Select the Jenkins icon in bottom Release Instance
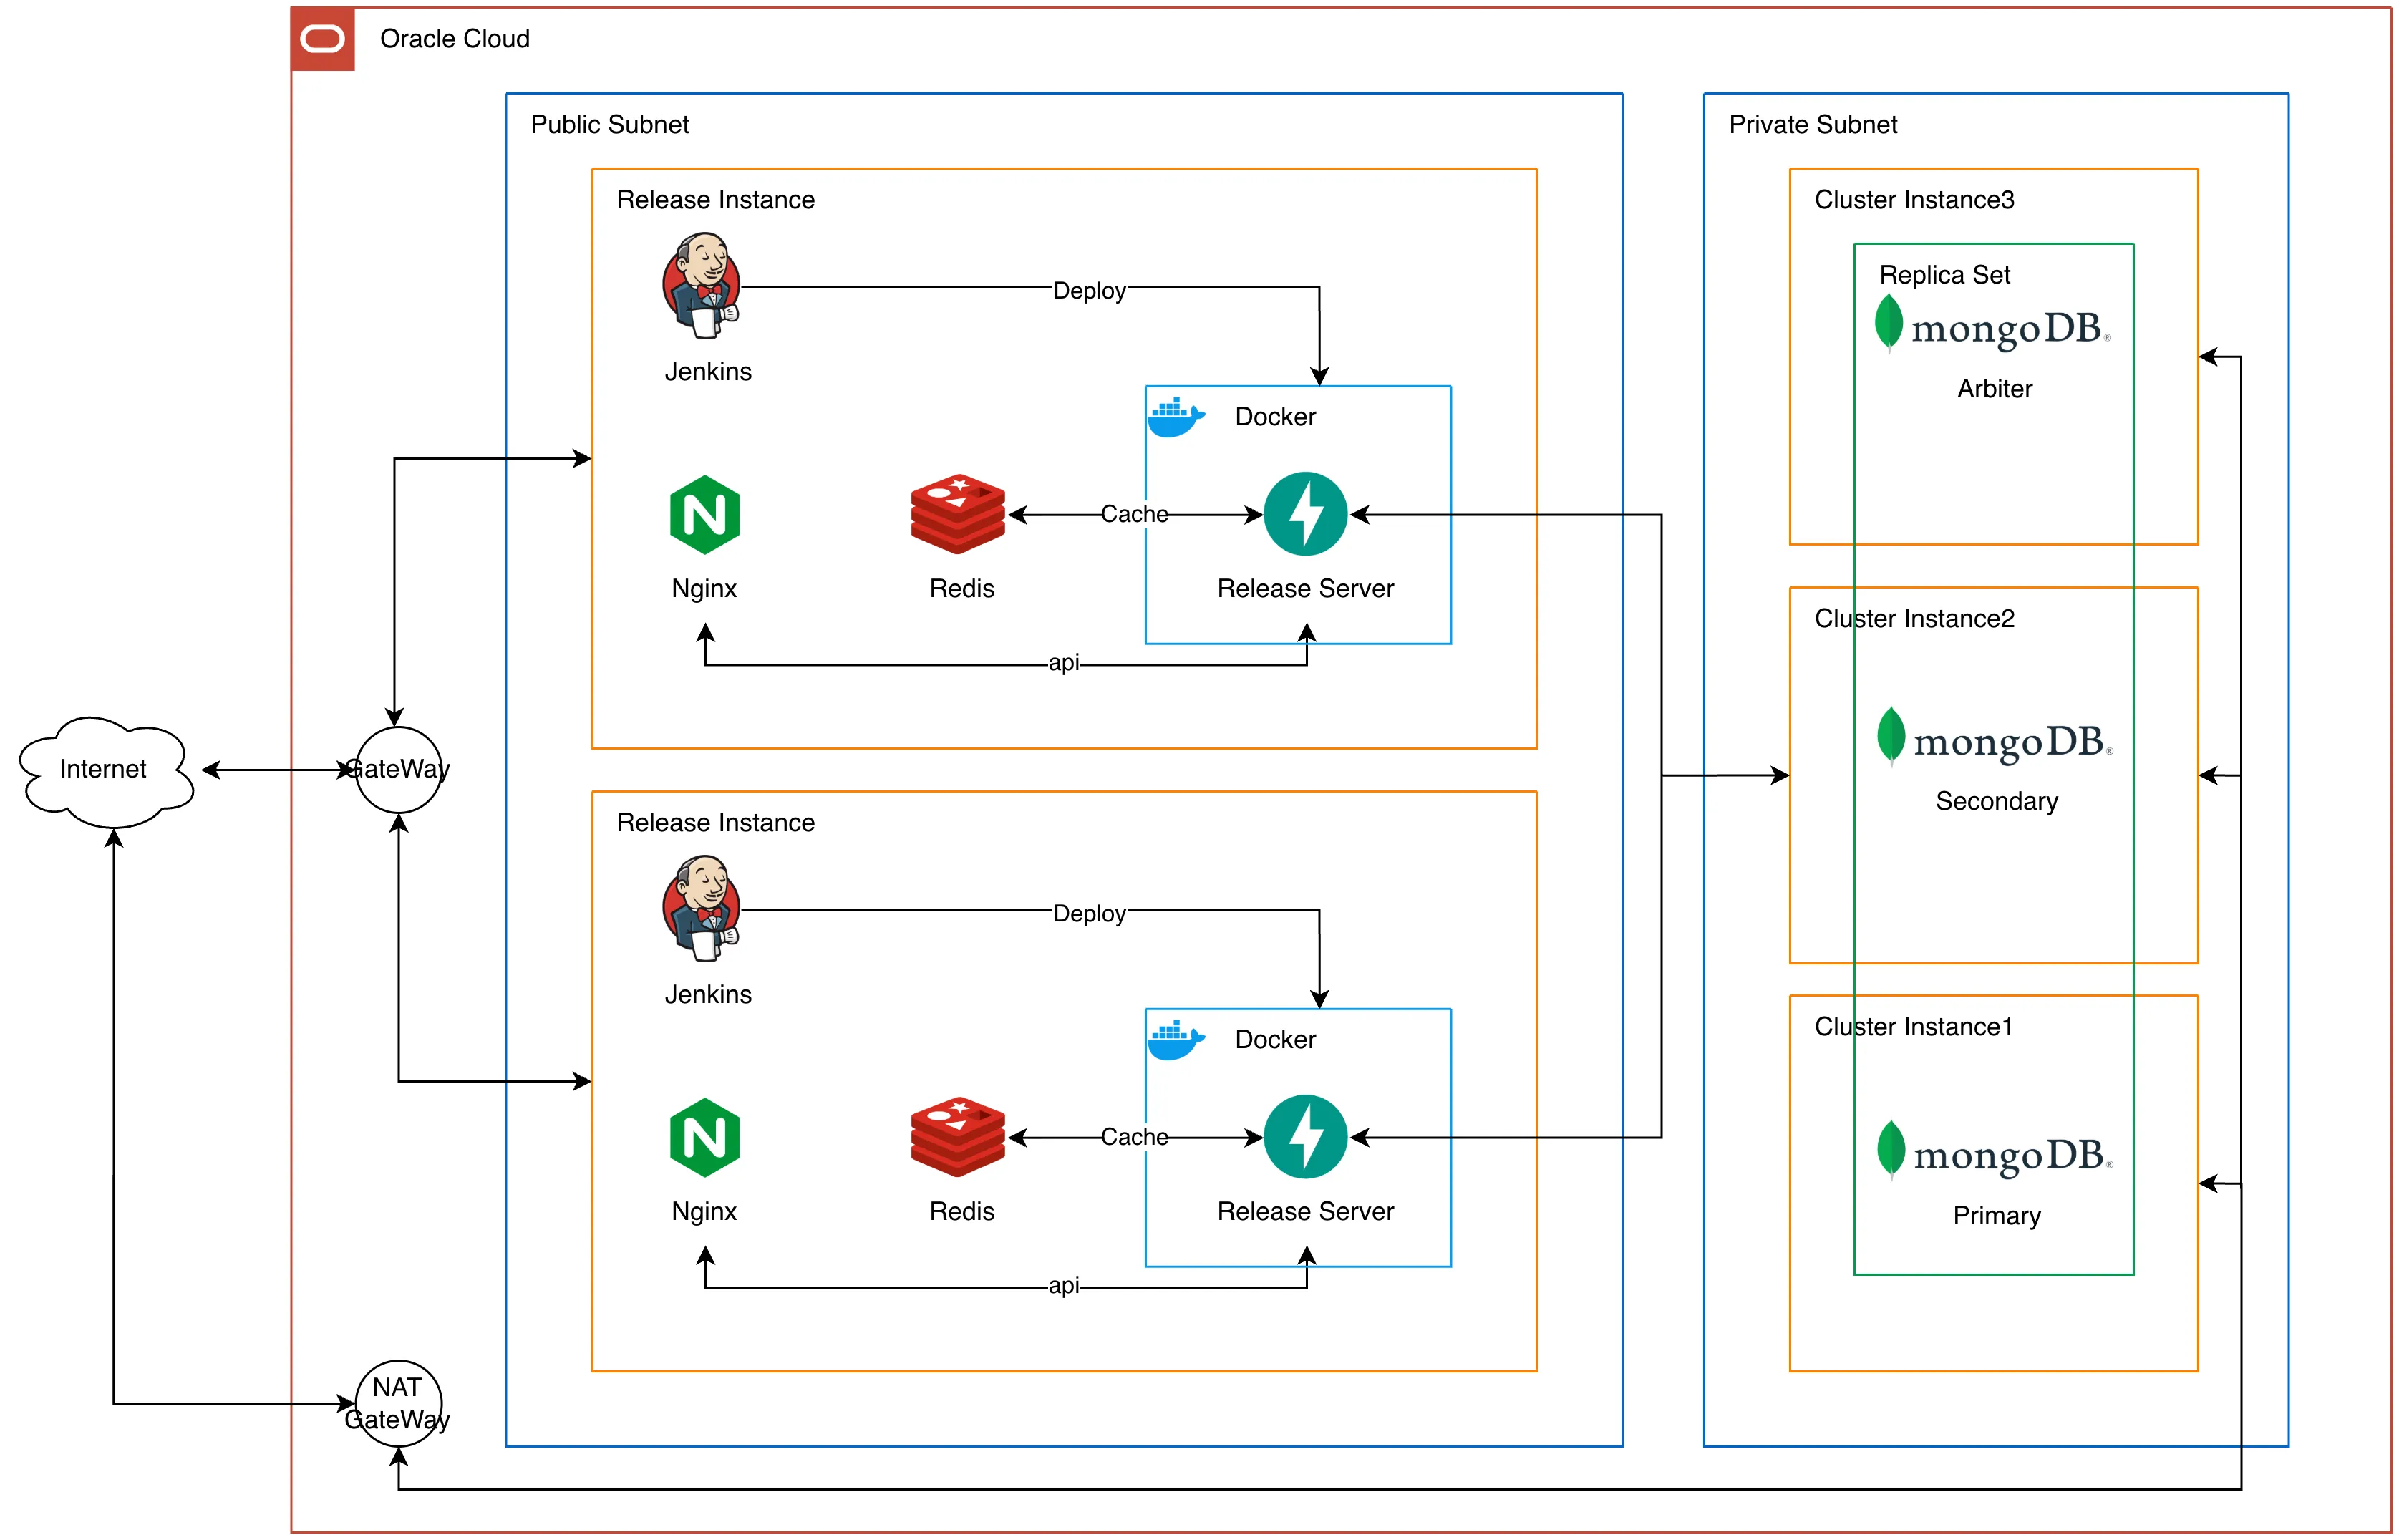2399x1540 pixels. point(701,908)
